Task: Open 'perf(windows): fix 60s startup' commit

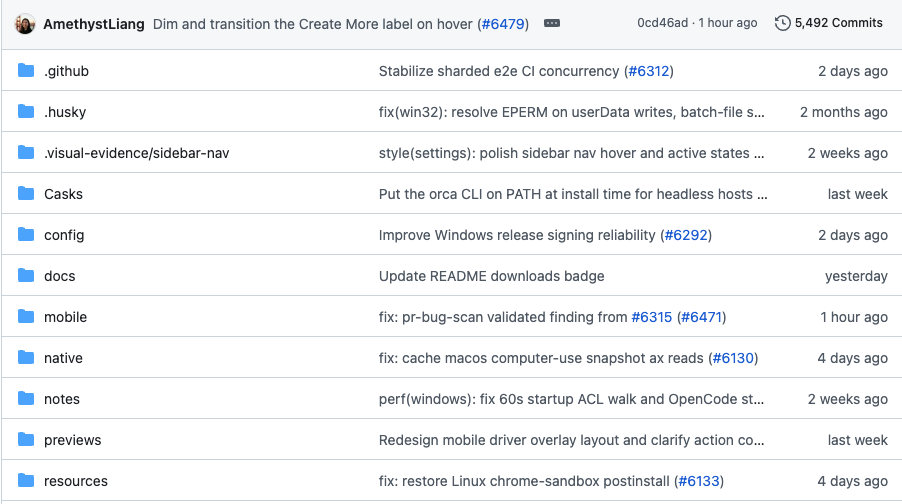Action: [x=572, y=399]
